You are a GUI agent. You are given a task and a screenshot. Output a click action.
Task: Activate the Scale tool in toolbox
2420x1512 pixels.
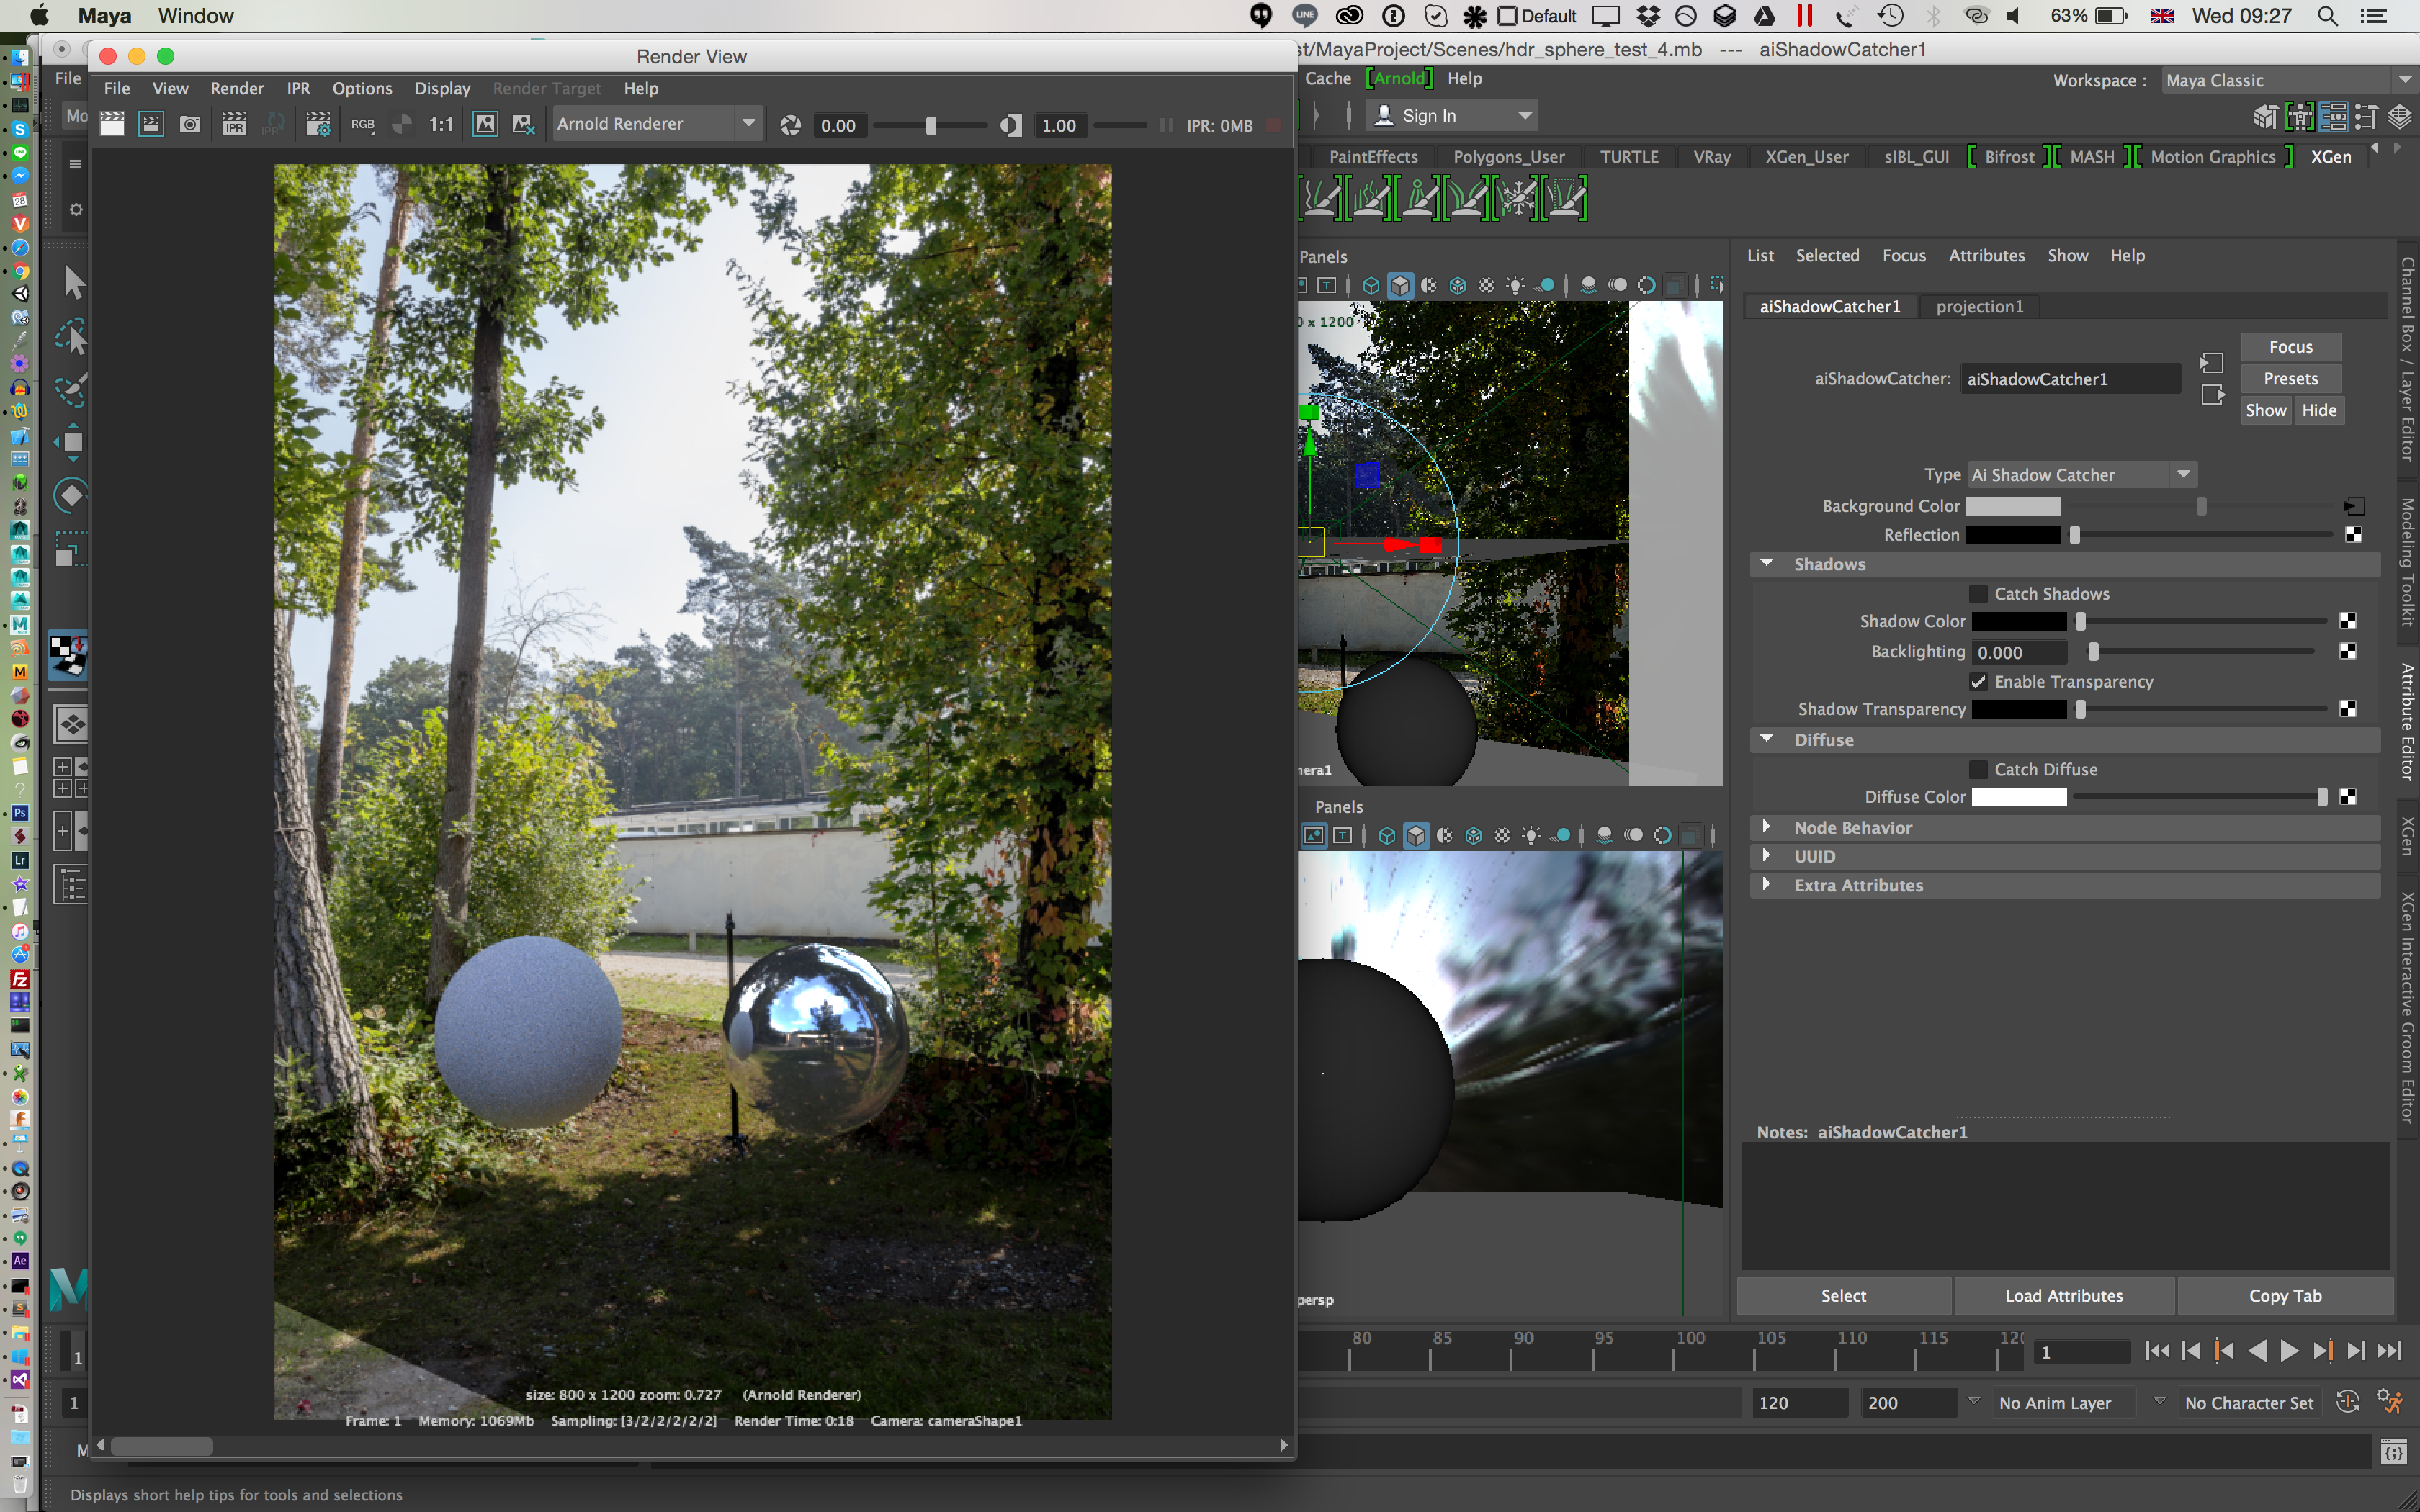coord(70,549)
